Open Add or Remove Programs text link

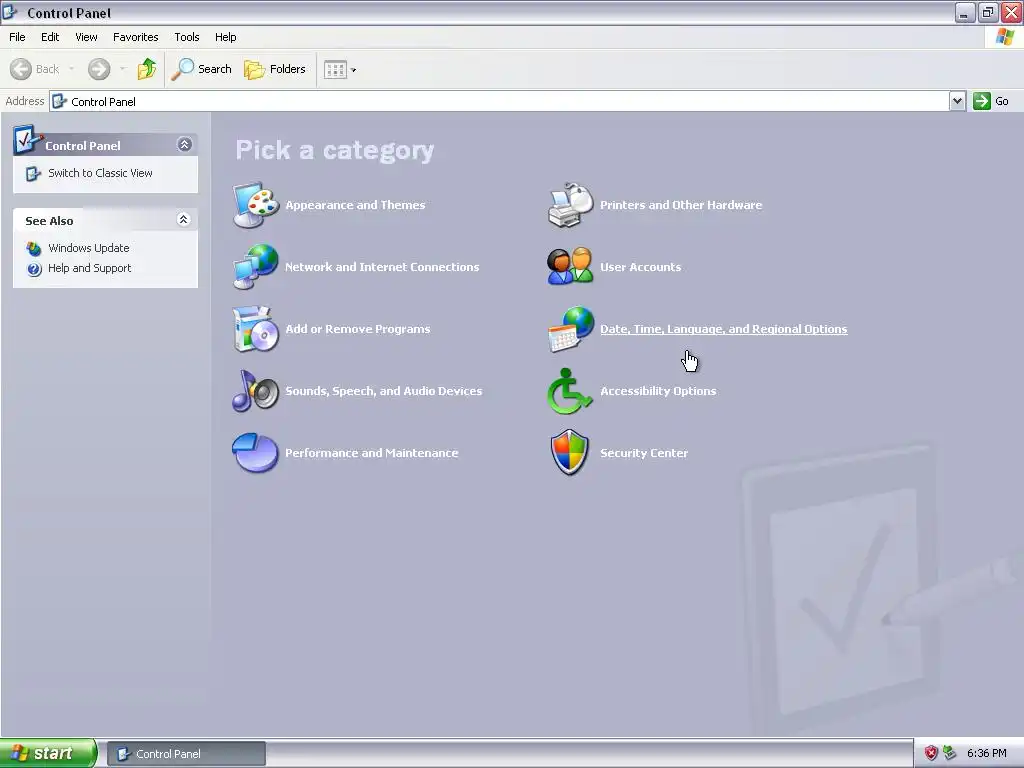[x=358, y=329]
